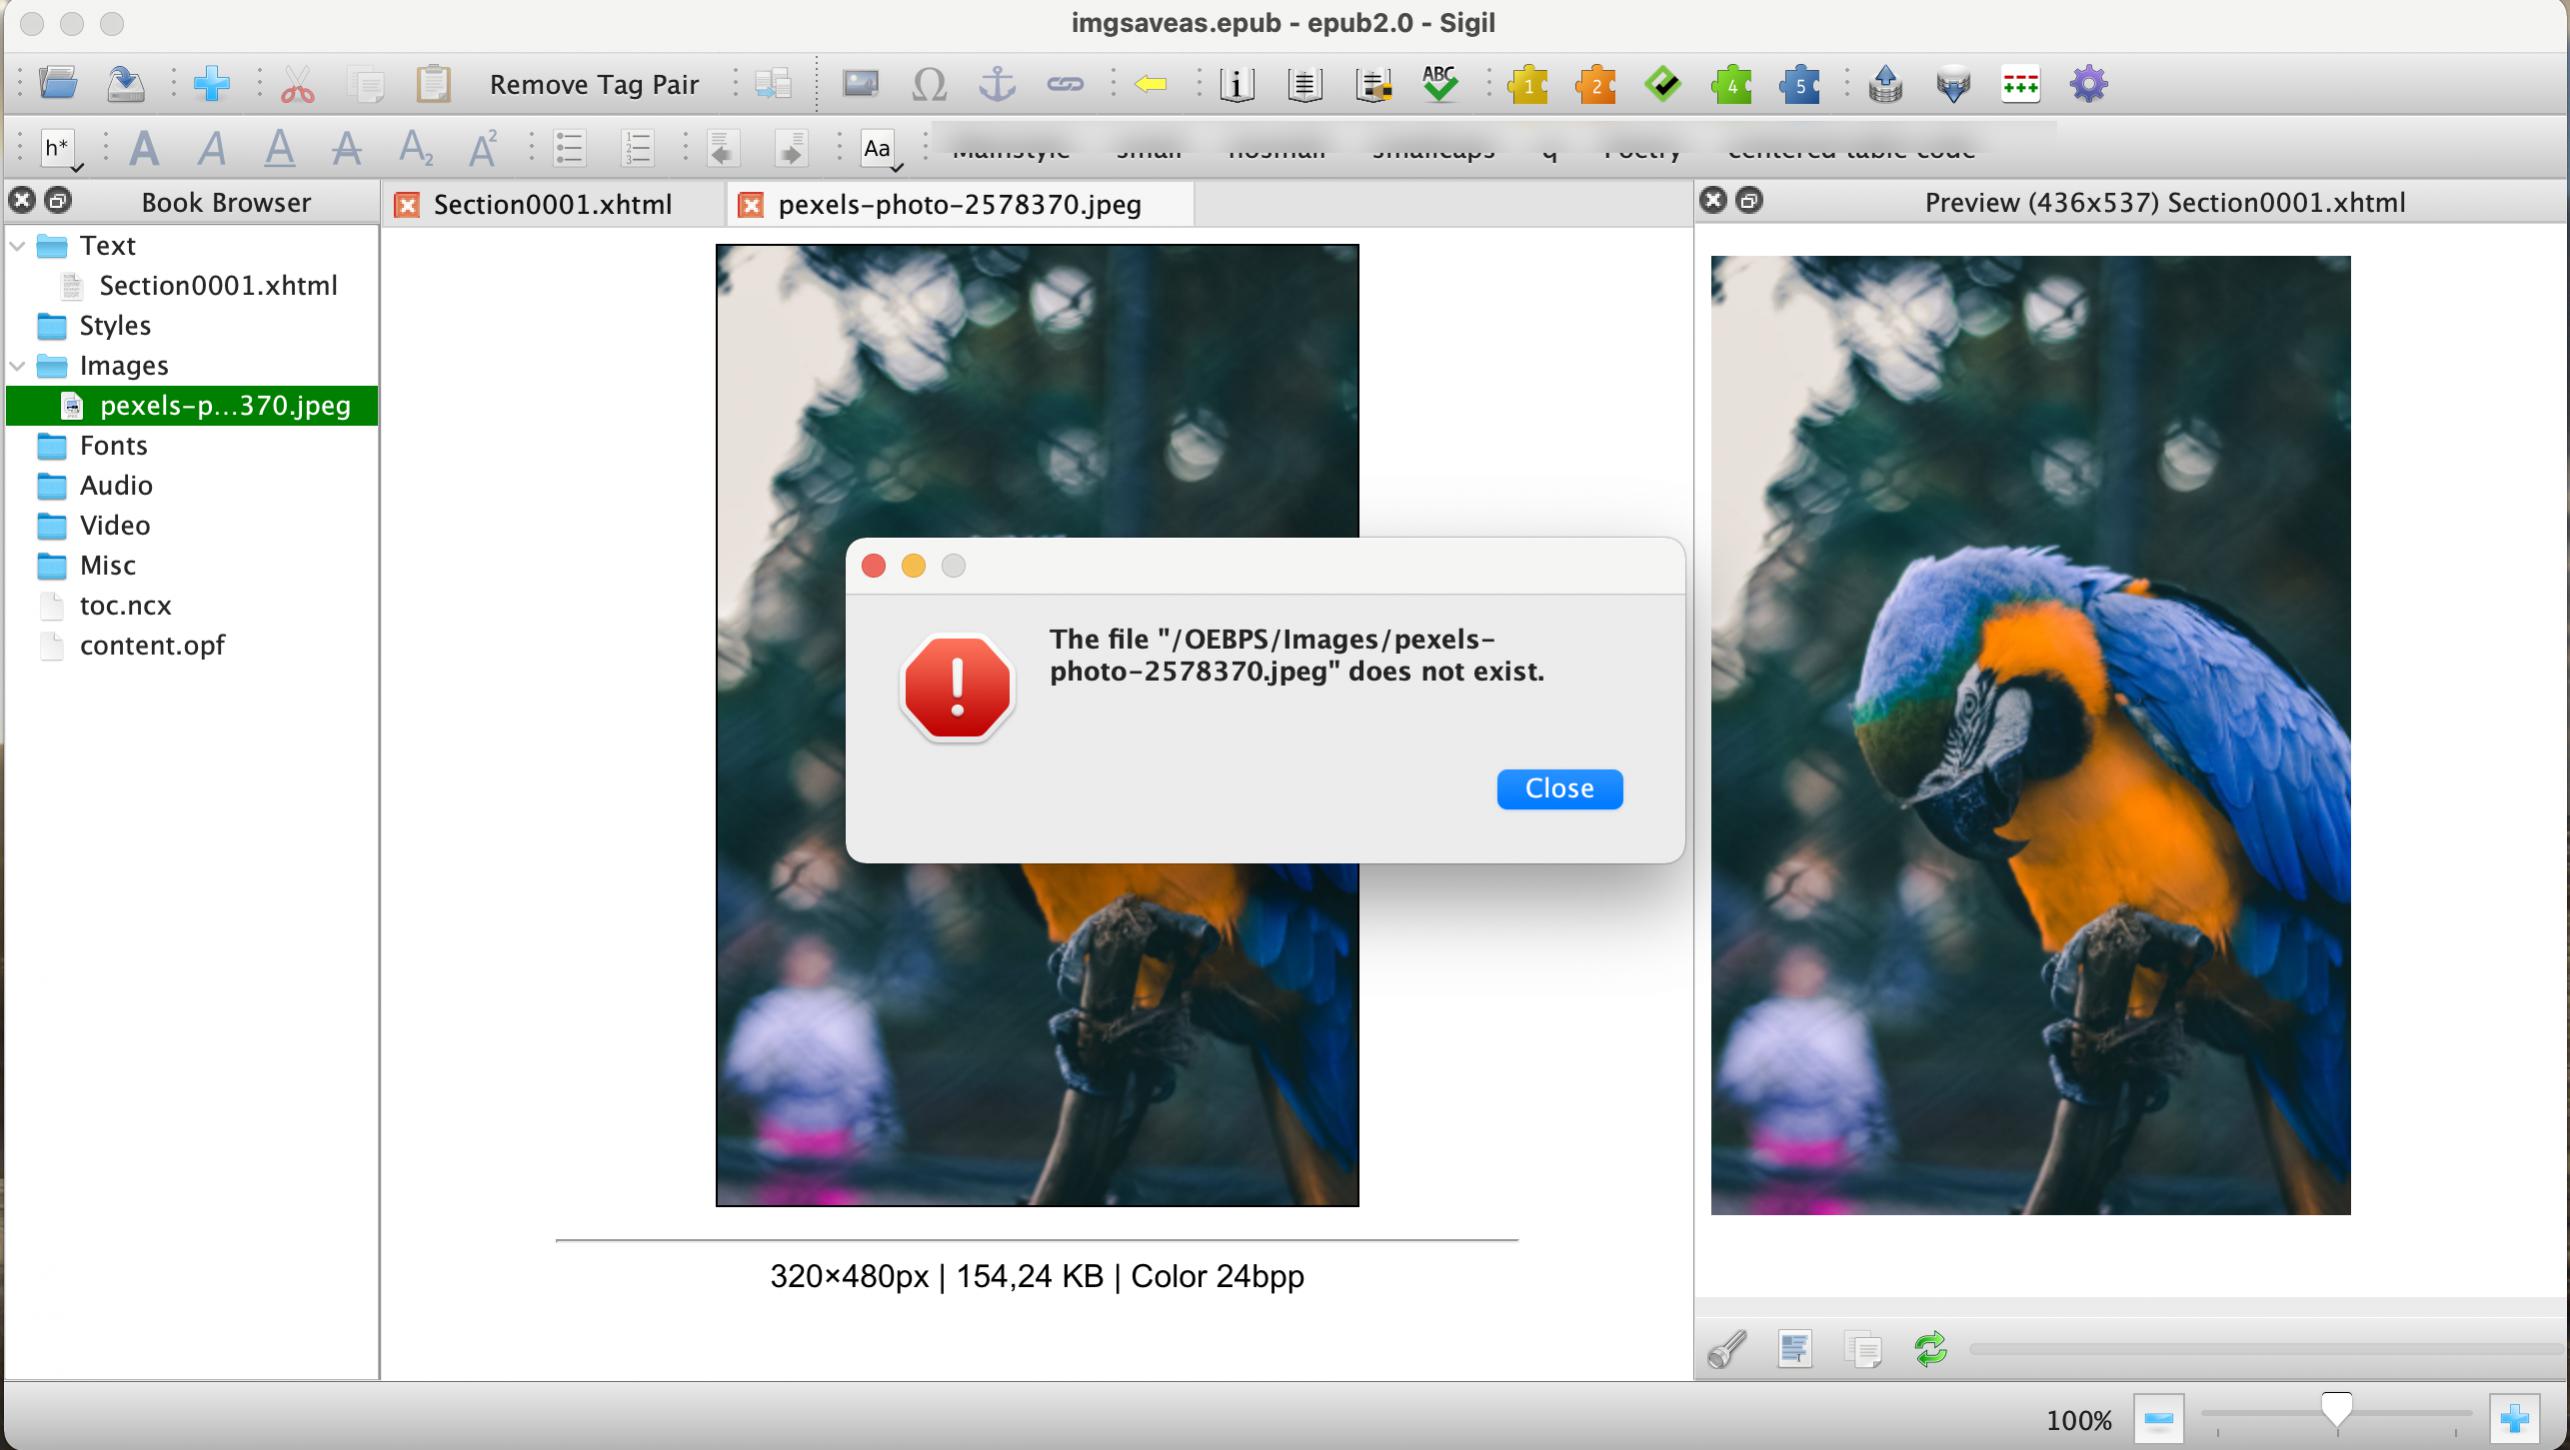
Task: Collapse the Text folder tree
Action: [x=18, y=246]
